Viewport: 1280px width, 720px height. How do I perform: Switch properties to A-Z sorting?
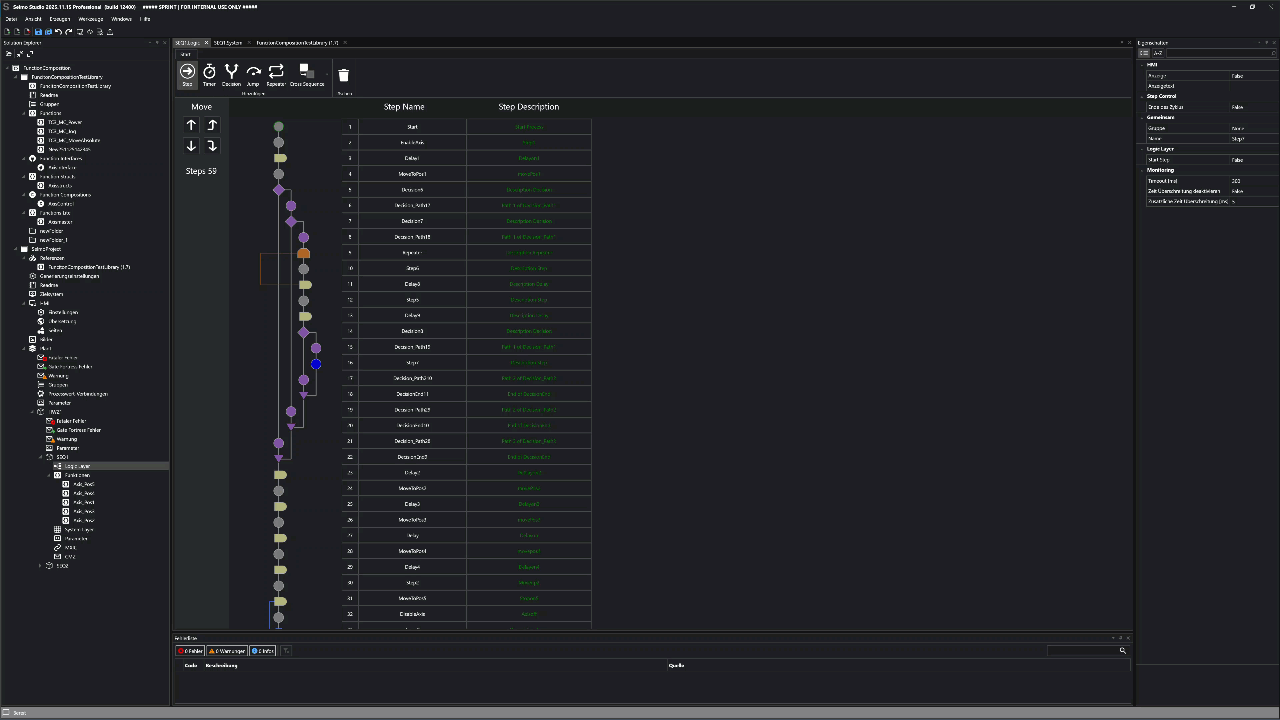coord(1157,53)
